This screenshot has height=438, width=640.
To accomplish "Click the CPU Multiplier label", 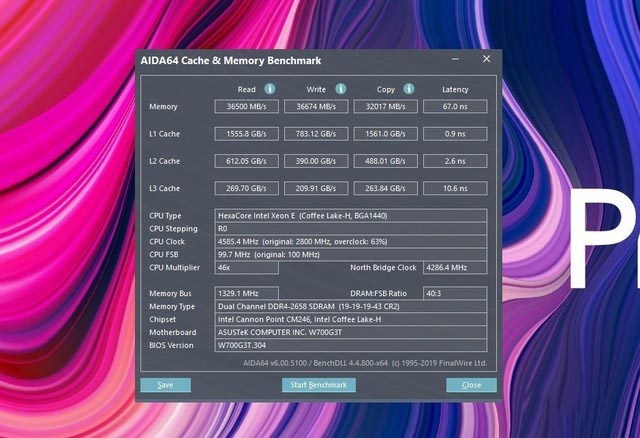I will (x=175, y=268).
